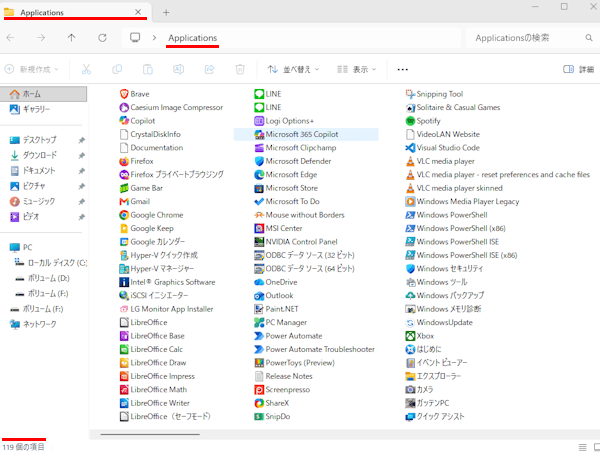Viewport: 600px width, 455px height.
Task: Expand the breadcrumb chevron before Applications
Action: [x=154, y=38]
